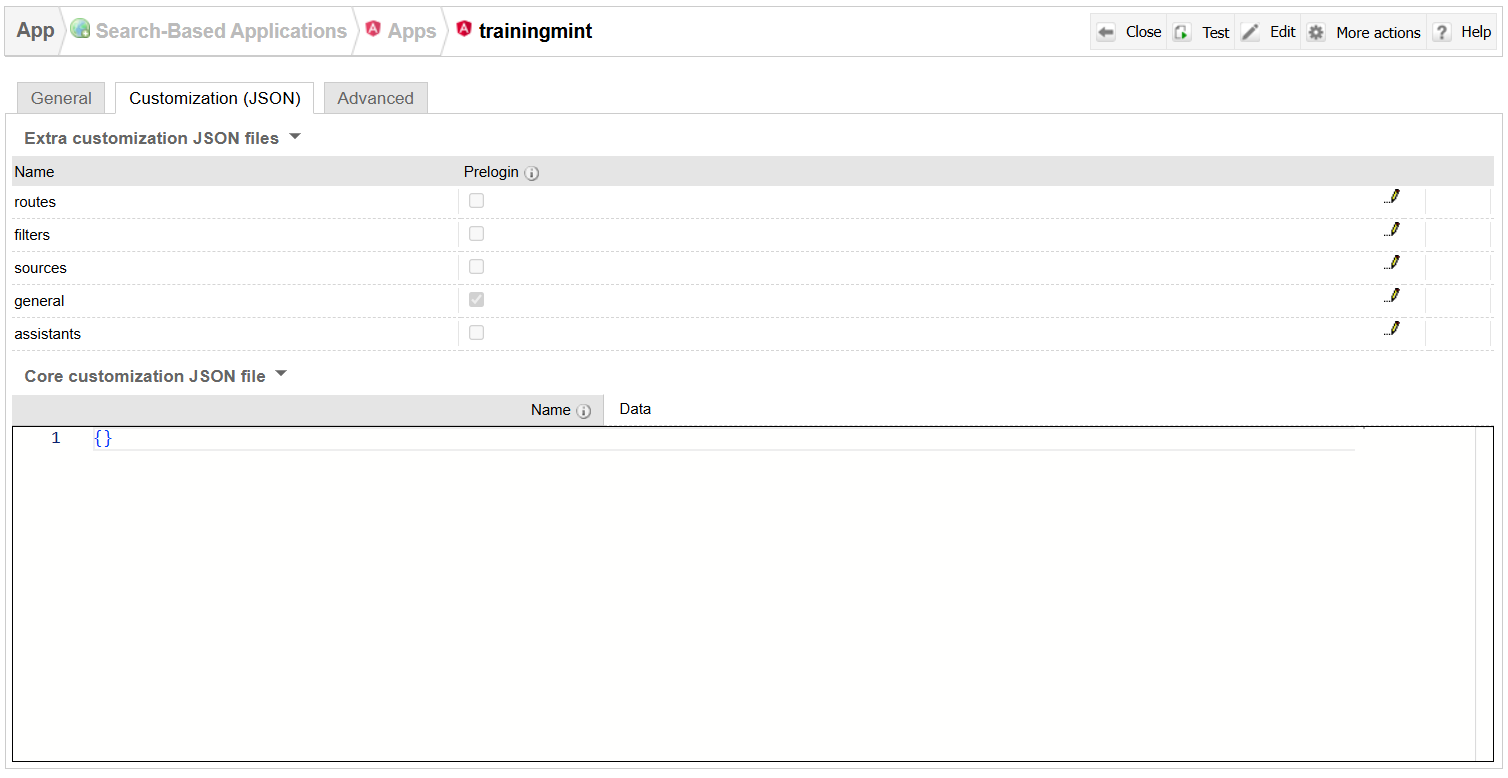The image size is (1508, 778).
Task: Open the Help button
Action: [x=1476, y=32]
